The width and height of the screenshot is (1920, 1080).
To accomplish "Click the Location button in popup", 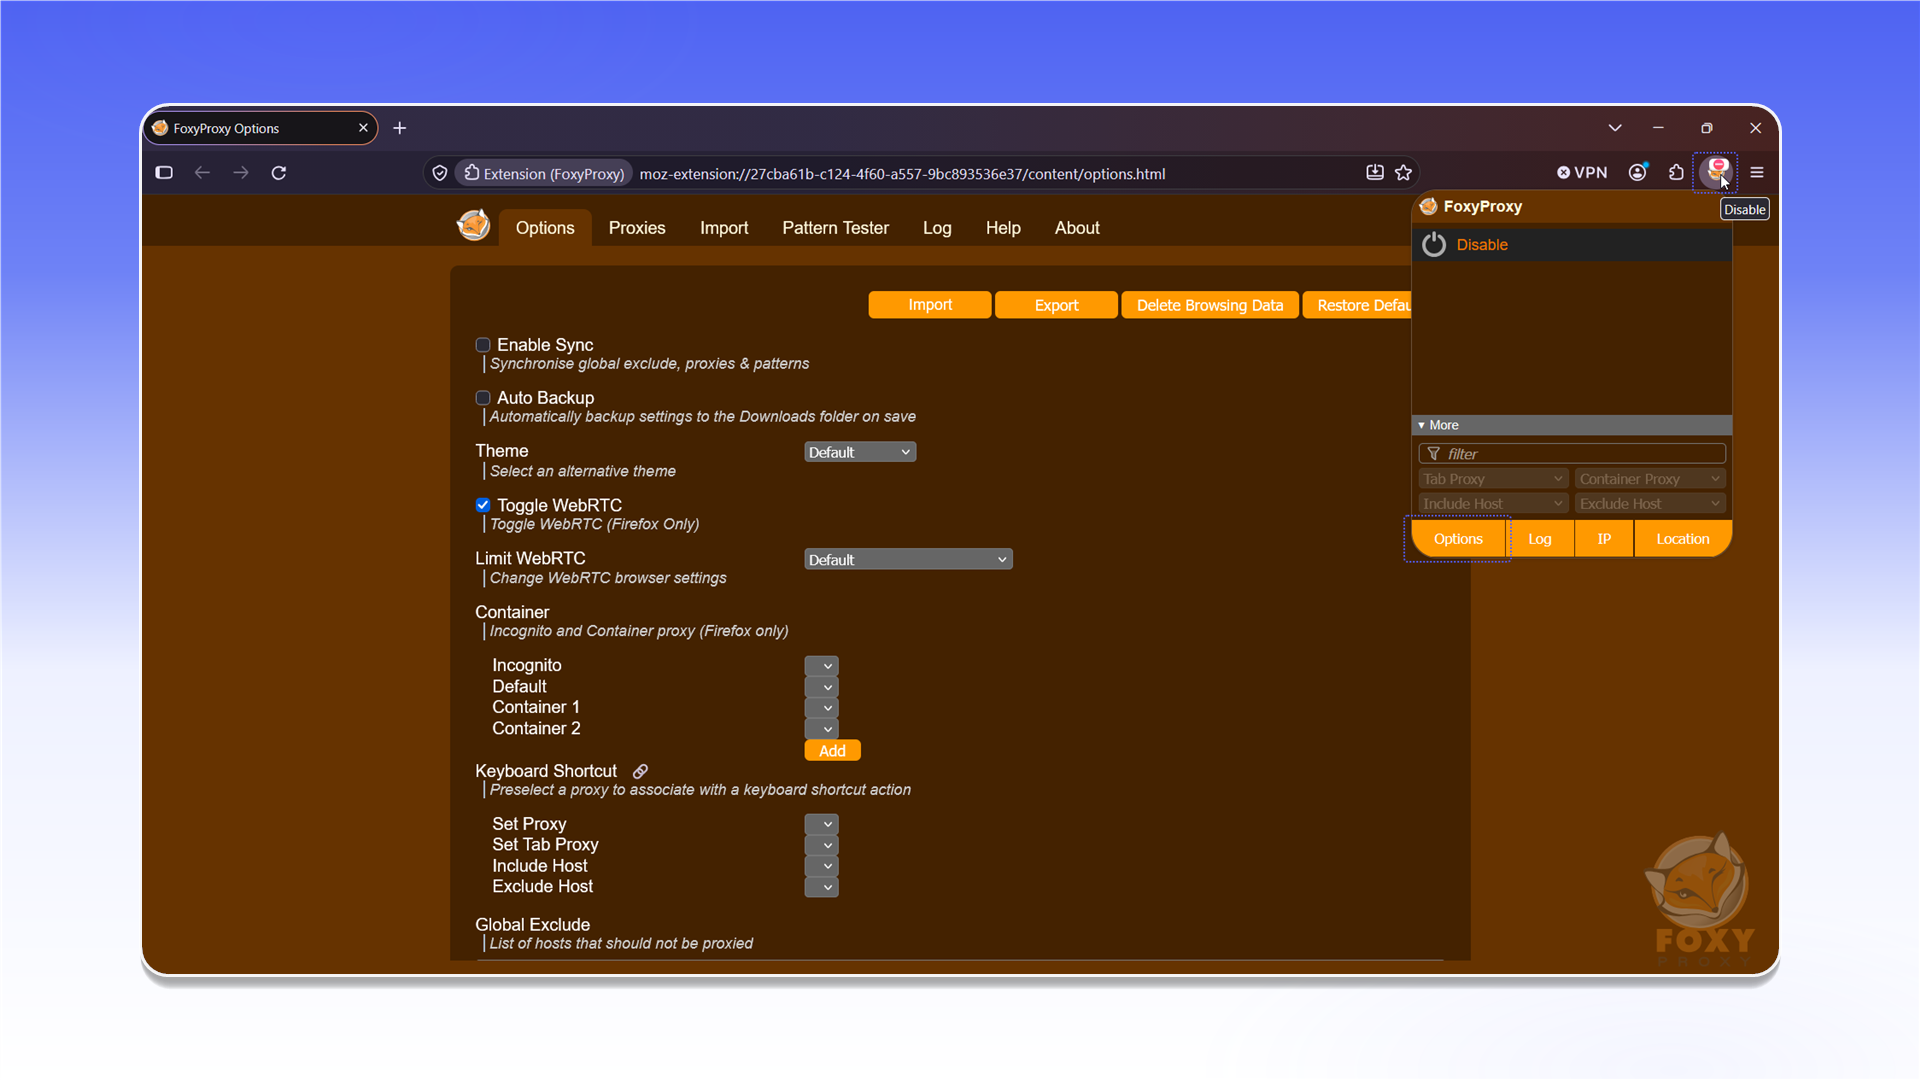I will click(x=1682, y=539).
